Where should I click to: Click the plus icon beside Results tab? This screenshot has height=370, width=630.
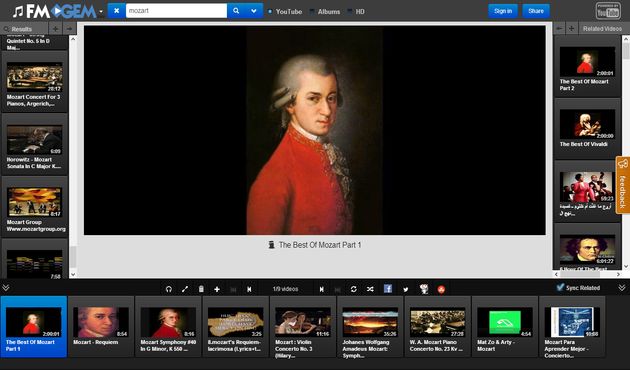(x=55, y=29)
